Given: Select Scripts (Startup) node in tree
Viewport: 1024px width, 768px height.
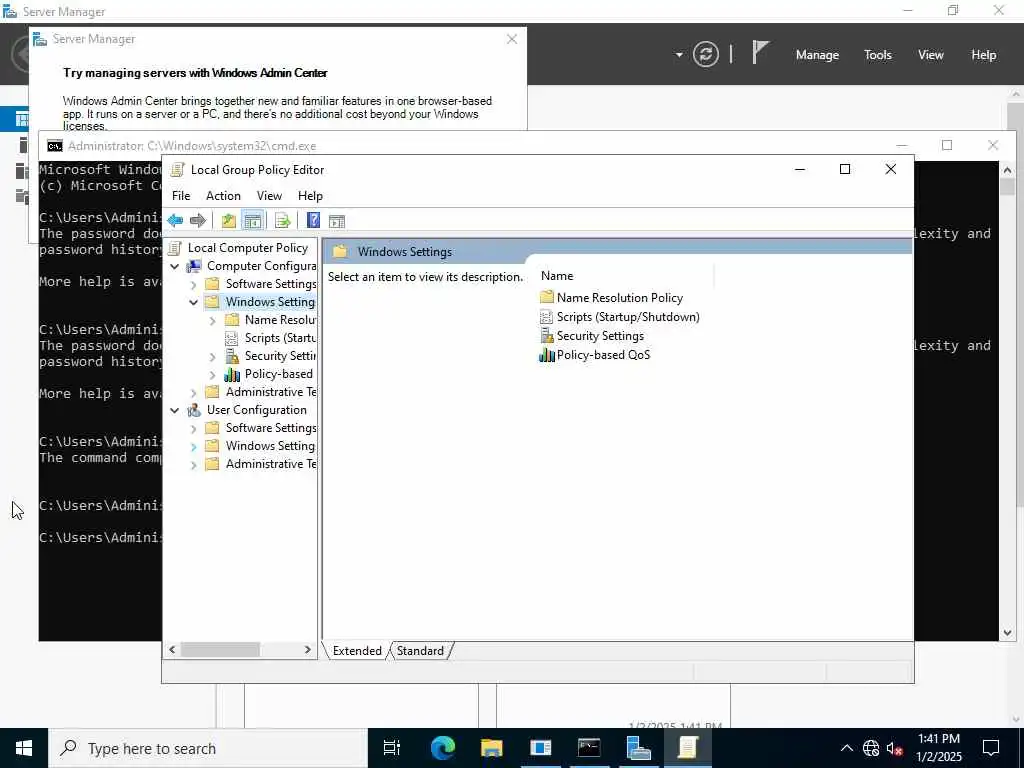Looking at the screenshot, I should point(280,338).
